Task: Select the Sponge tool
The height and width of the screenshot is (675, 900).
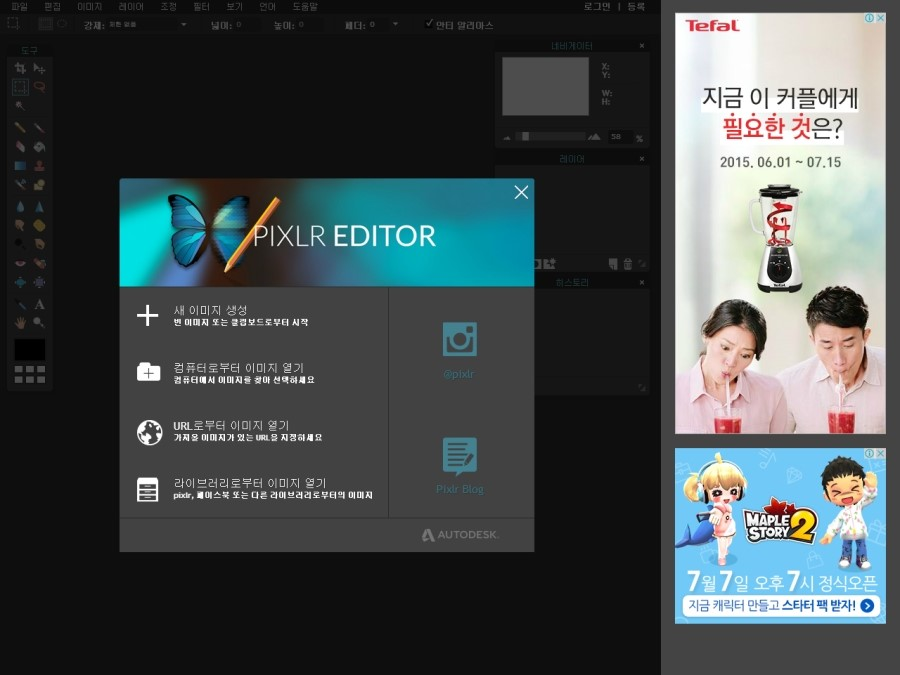Action: coord(39,225)
